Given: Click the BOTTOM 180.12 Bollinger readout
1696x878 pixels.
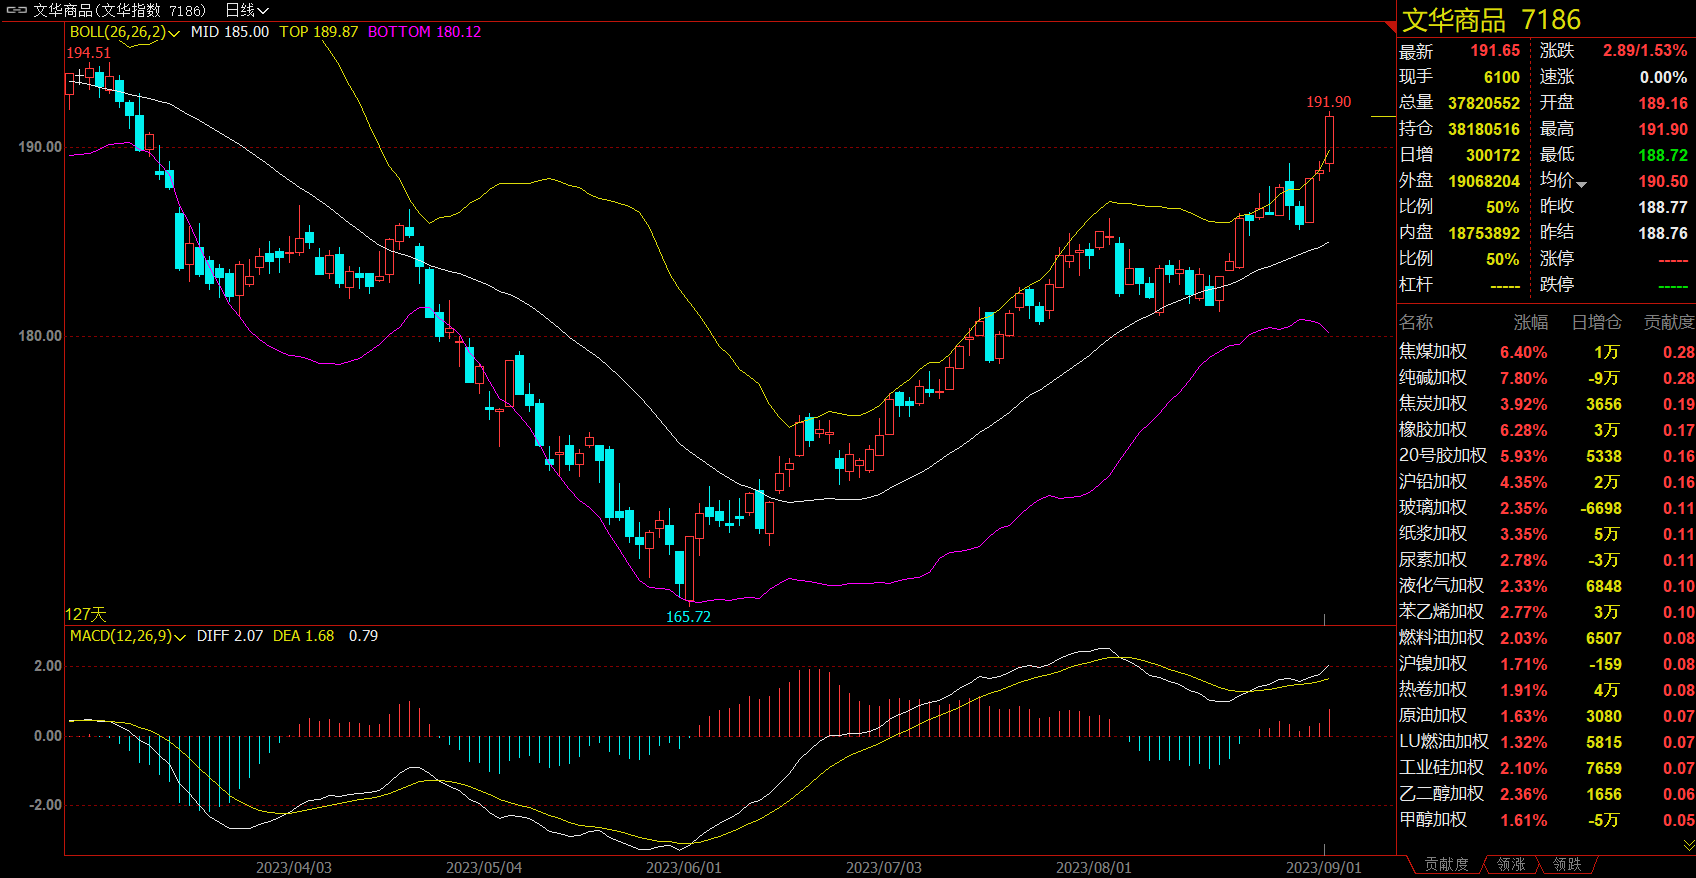Looking at the screenshot, I should (x=424, y=32).
